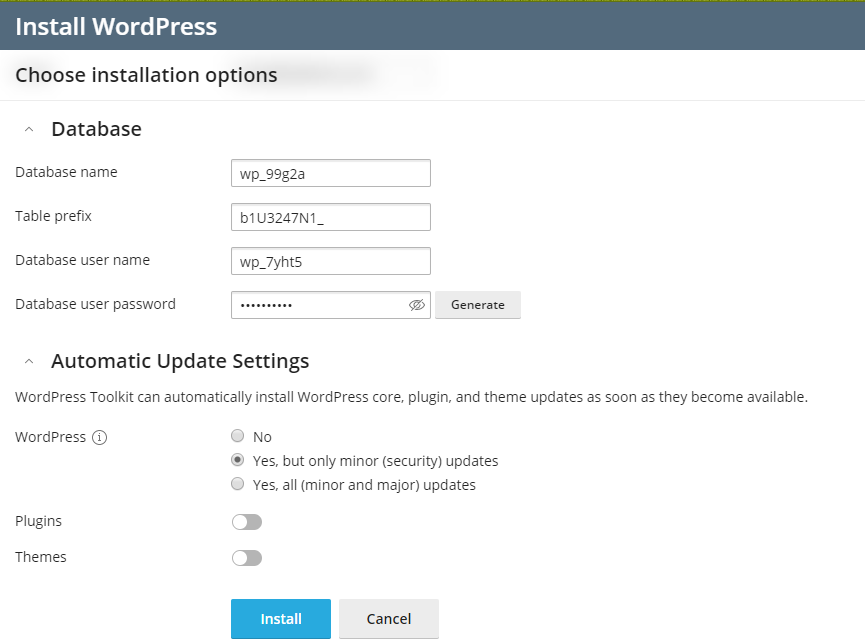Collapse the Database section chevron
This screenshot has width=865, height=644.
click(29, 130)
